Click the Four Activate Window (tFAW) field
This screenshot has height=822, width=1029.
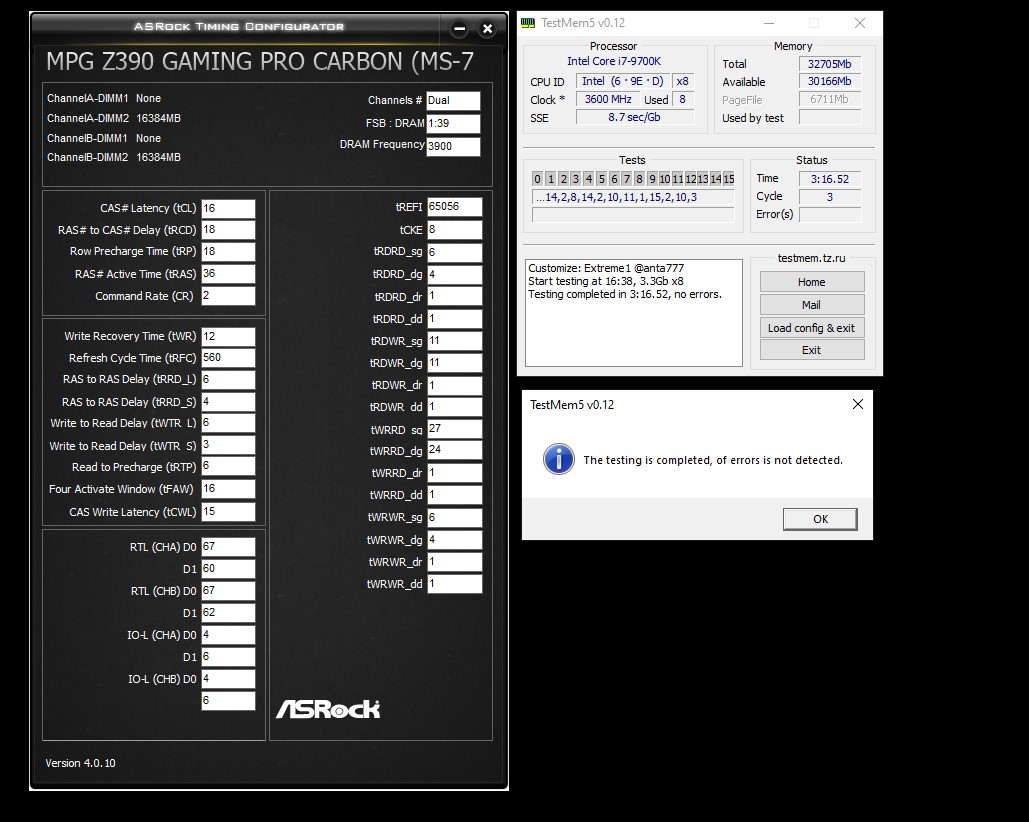[228, 489]
